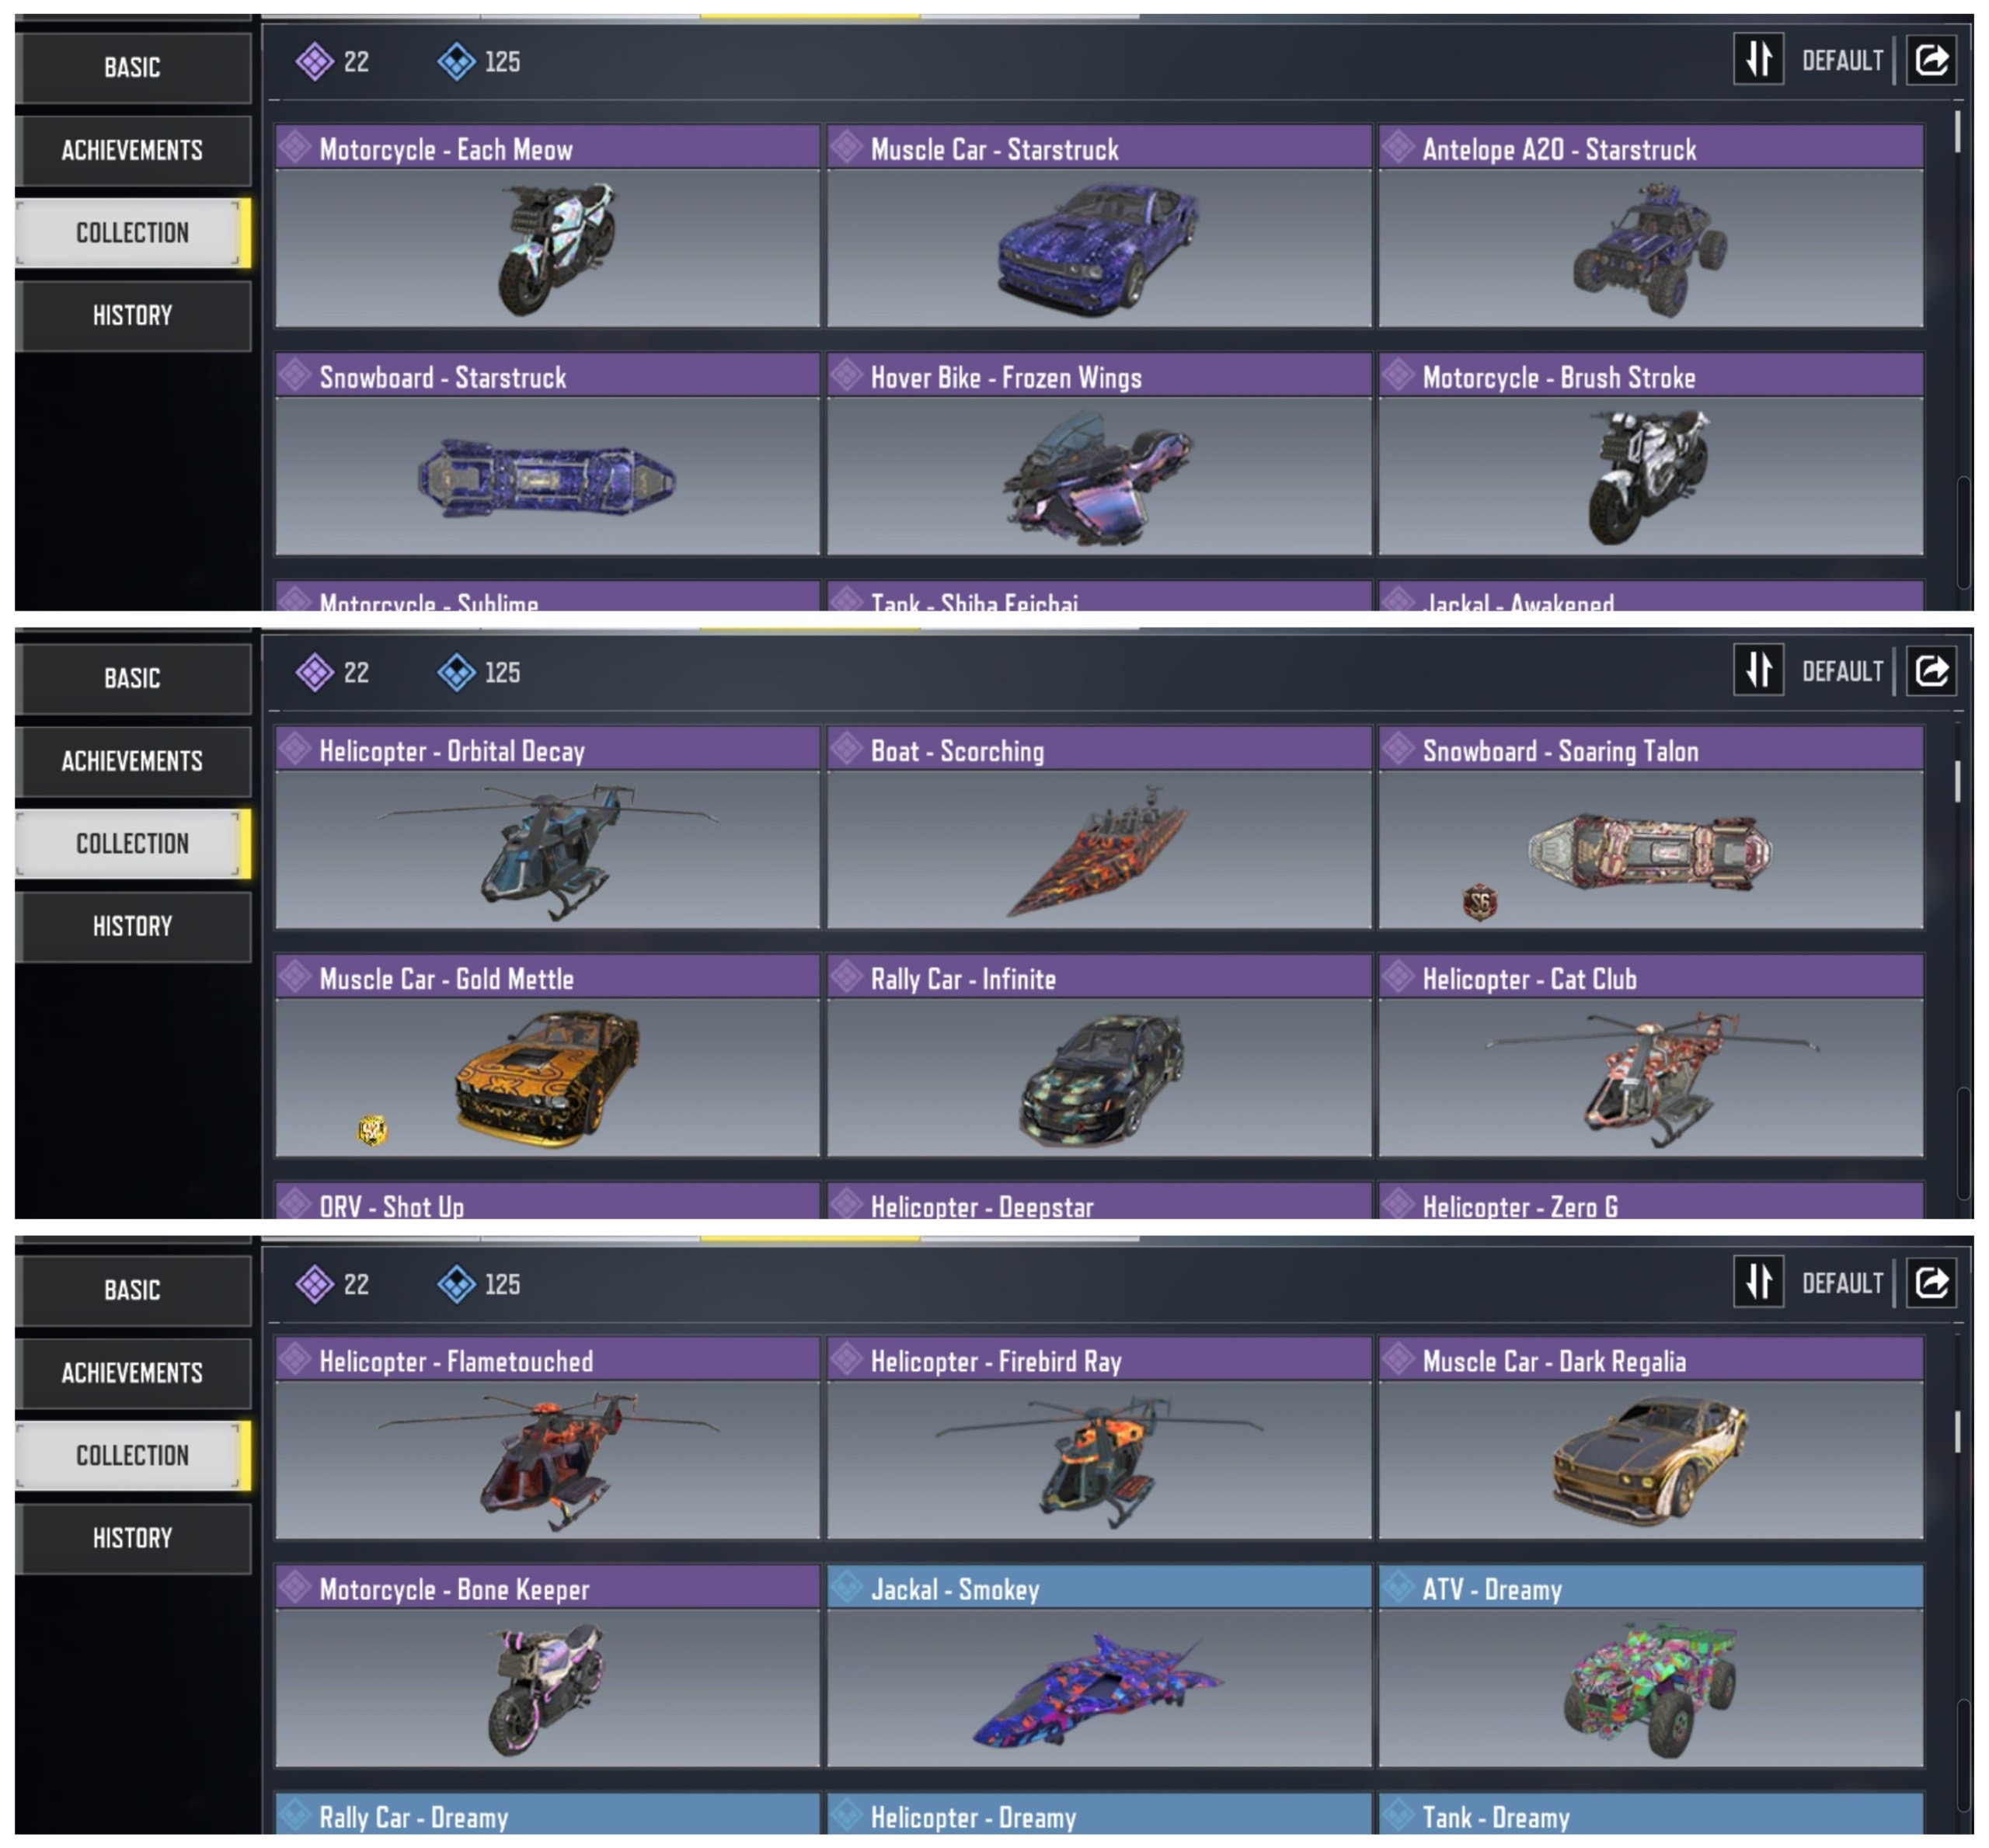Click gold badge icon on Gold Mettle card
Screen dimensions: 1989x1848
[x=372, y=1130]
